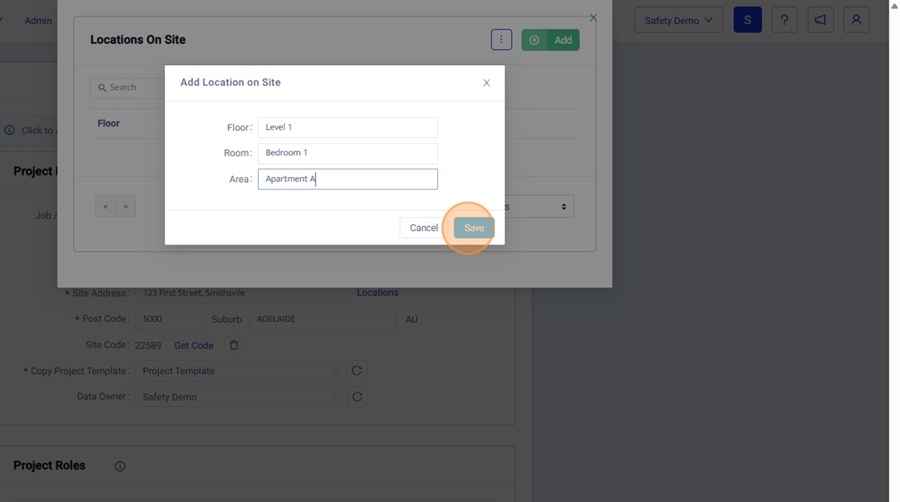900x502 pixels.
Task: Click the Area field with Apartment A
Action: [347, 179]
